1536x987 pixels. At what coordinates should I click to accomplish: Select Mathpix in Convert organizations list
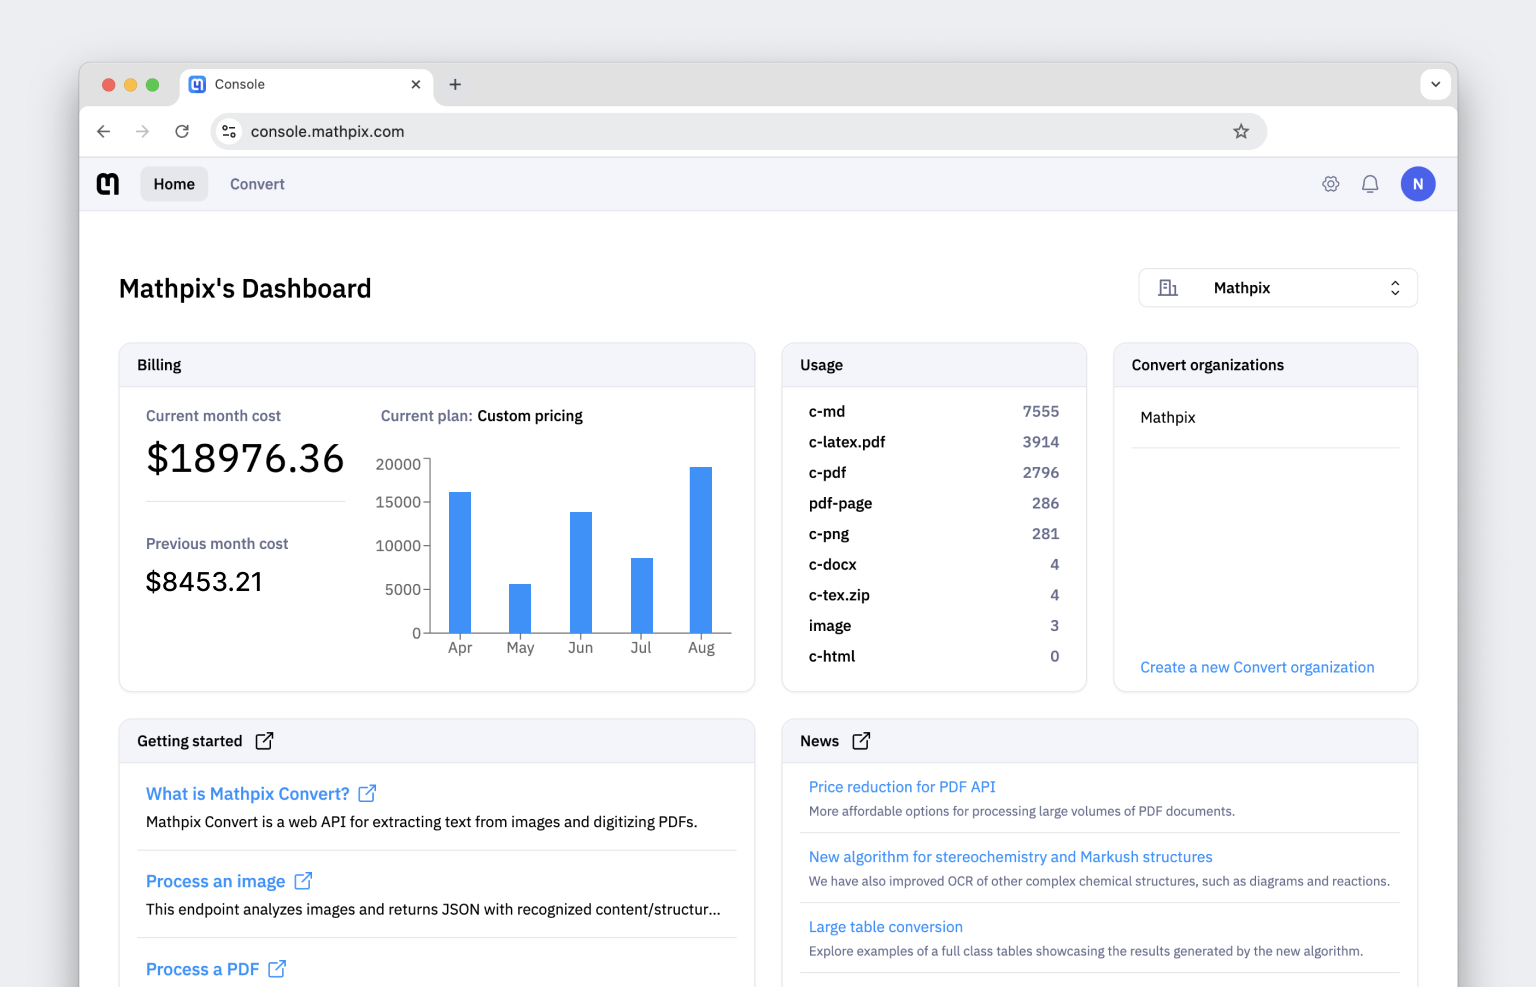click(x=1168, y=417)
